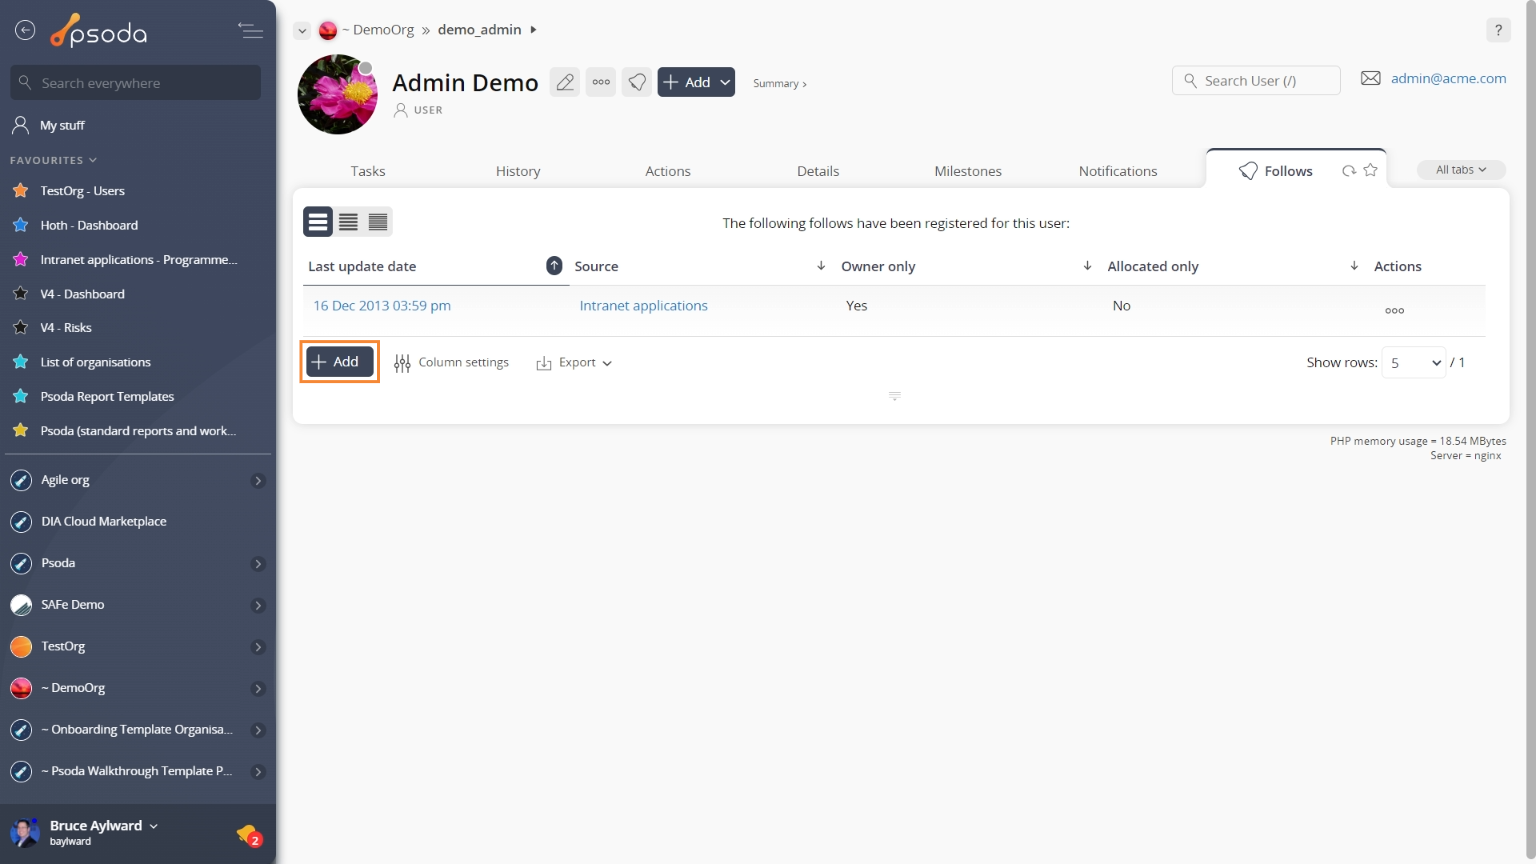
Task: Click the follow tag icon in header
Action: click(637, 82)
